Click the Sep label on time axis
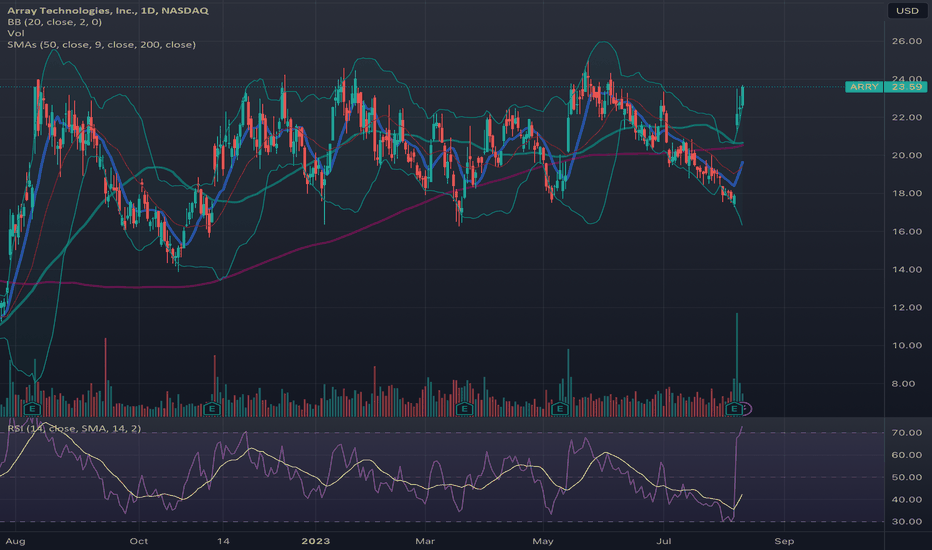Screen dimensions: 932x550 pyautogui.click(x=784, y=541)
